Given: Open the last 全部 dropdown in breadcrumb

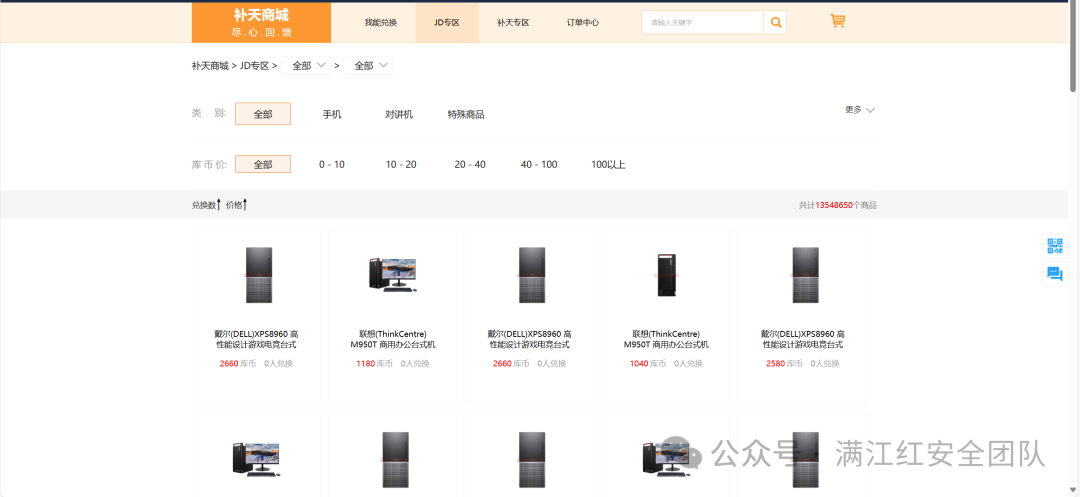Looking at the screenshot, I should pos(368,65).
